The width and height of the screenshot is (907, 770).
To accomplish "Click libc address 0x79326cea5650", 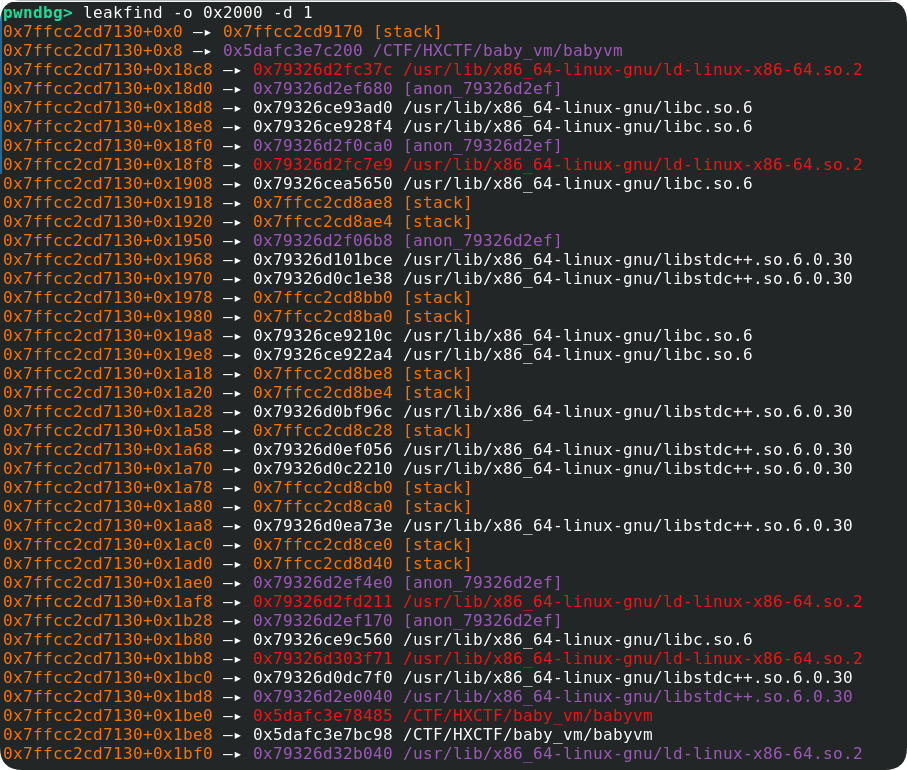I will [323, 183].
